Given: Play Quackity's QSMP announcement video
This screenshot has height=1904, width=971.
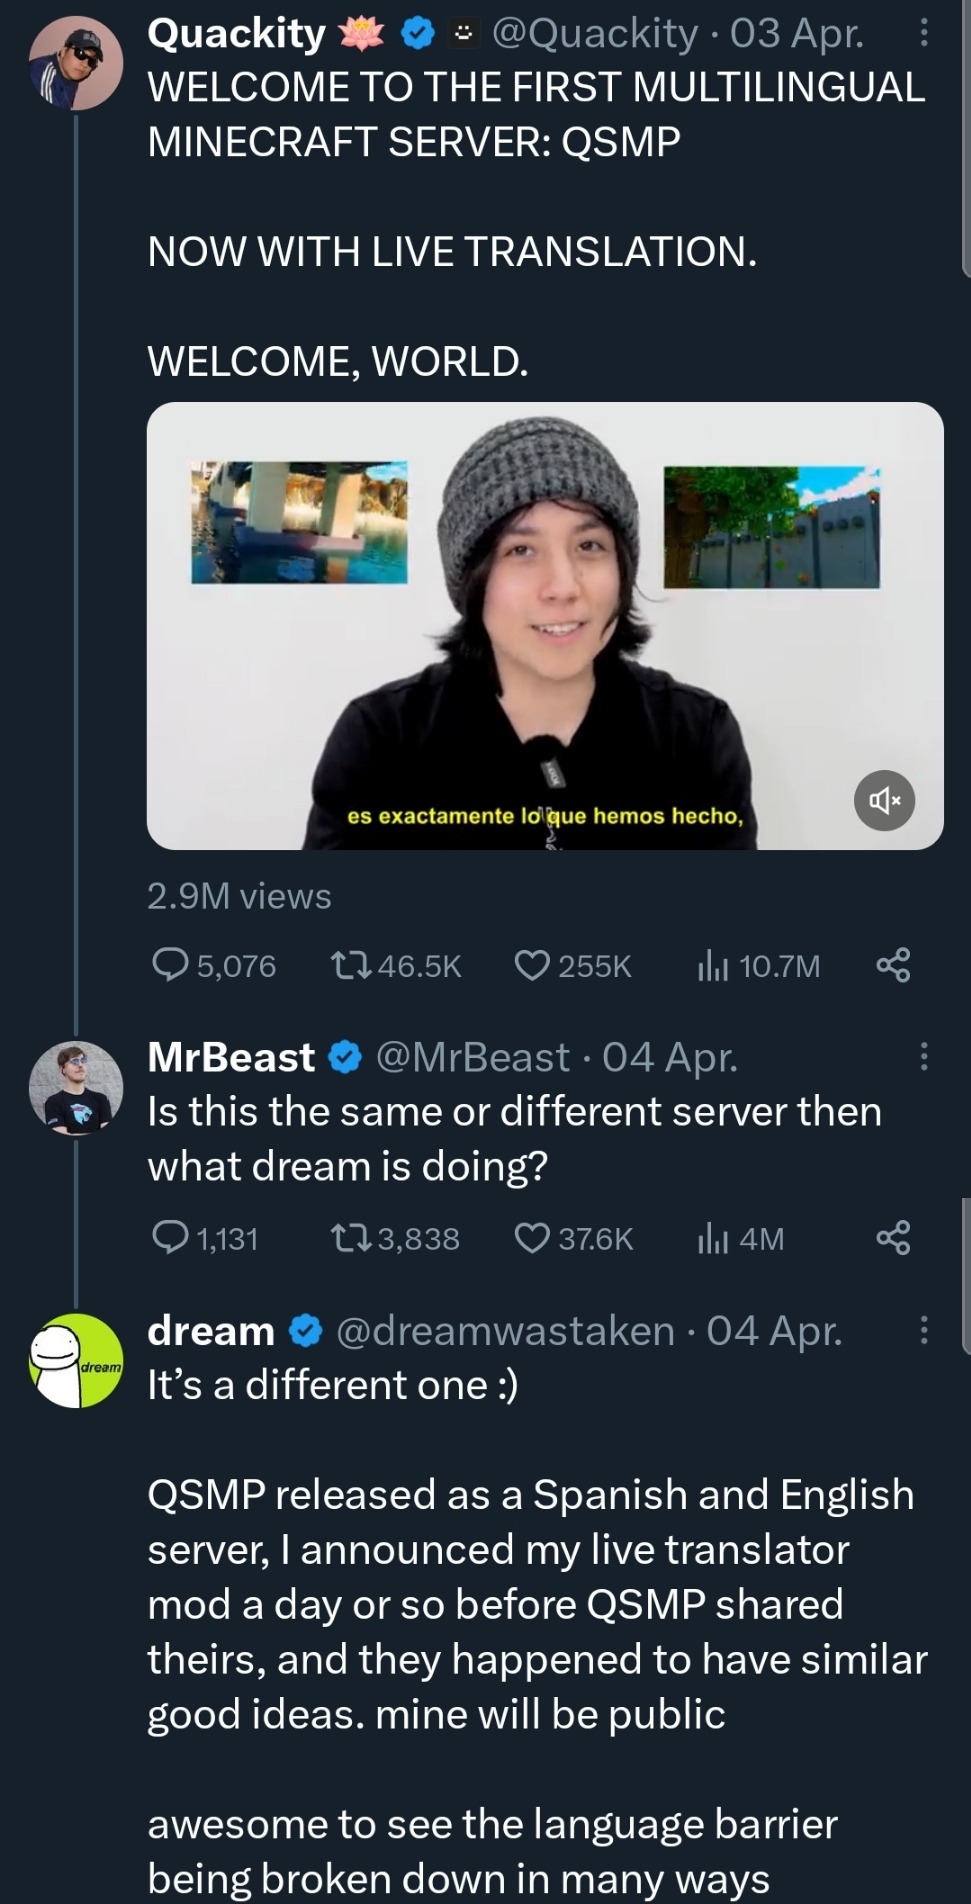Looking at the screenshot, I should point(545,625).
